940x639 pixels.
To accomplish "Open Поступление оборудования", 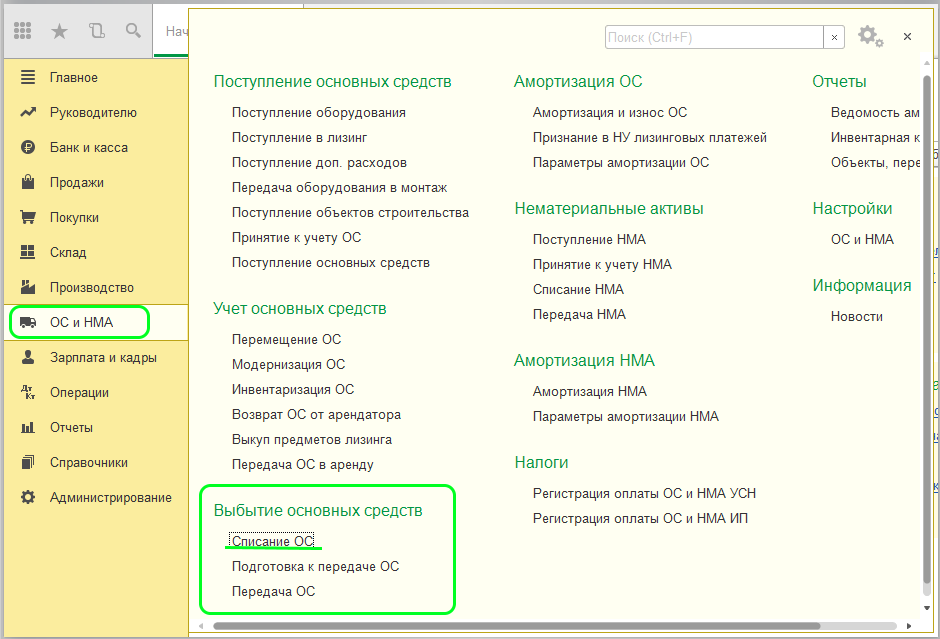I will click(x=319, y=112).
